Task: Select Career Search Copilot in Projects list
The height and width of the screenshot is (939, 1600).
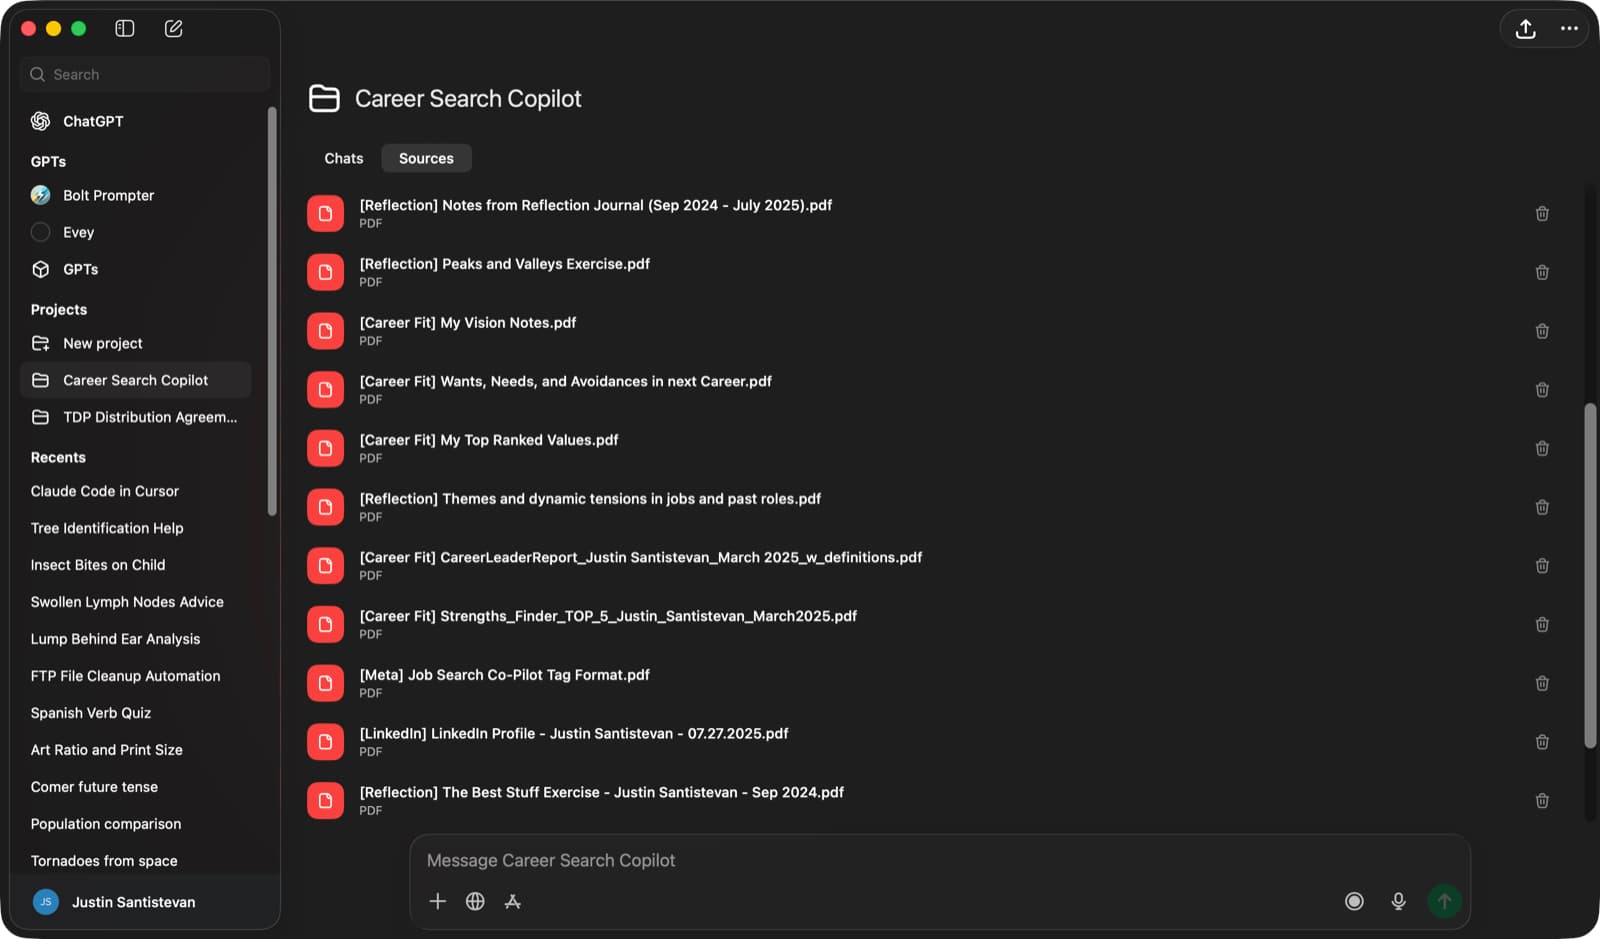Action: point(136,380)
